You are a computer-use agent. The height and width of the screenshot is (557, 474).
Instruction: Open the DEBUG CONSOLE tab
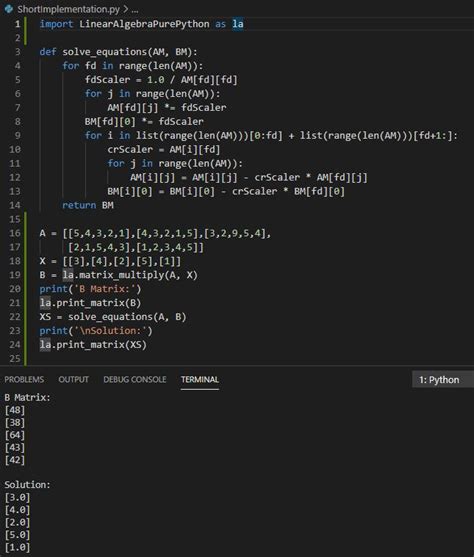point(135,379)
